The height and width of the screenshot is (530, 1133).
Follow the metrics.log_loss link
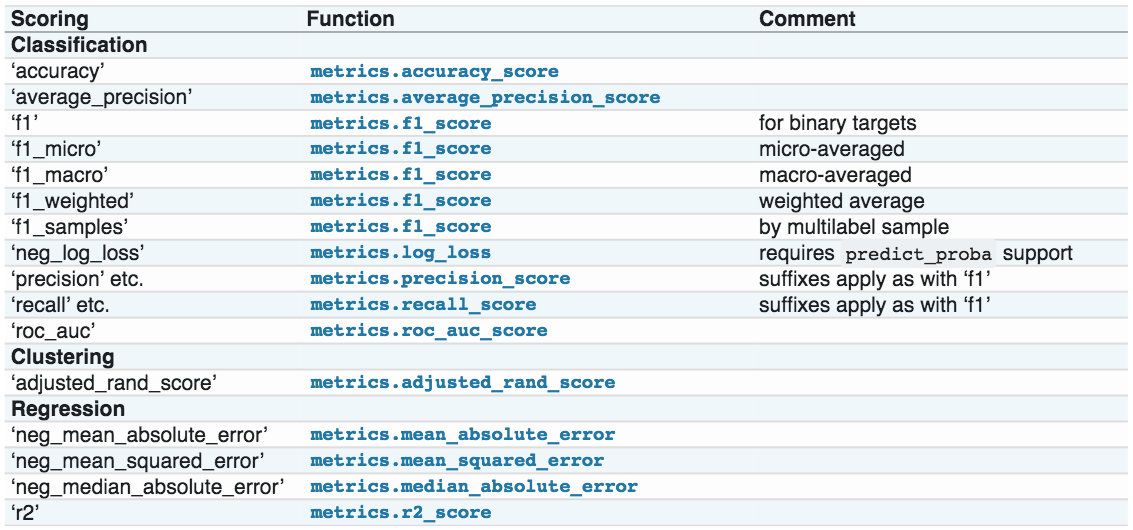[400, 253]
